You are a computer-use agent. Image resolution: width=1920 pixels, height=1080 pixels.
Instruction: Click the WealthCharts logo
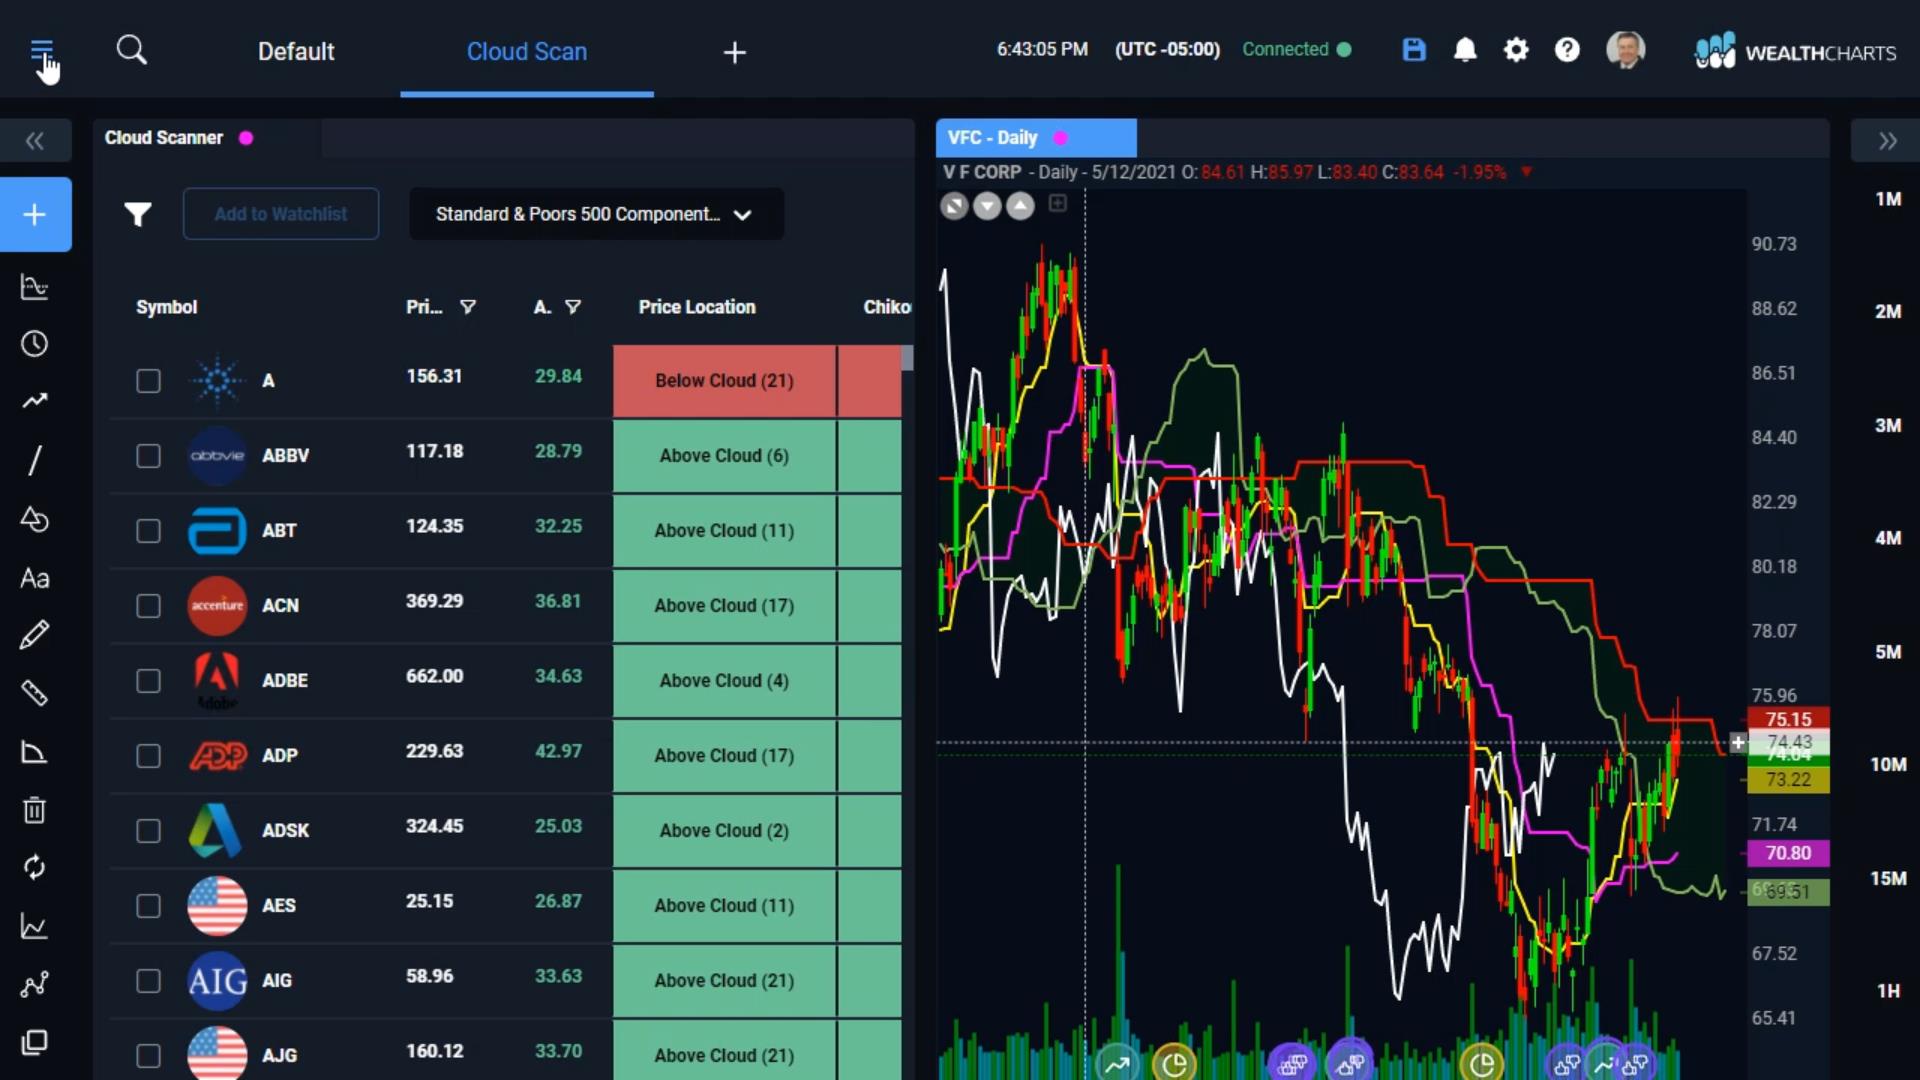1795,51
